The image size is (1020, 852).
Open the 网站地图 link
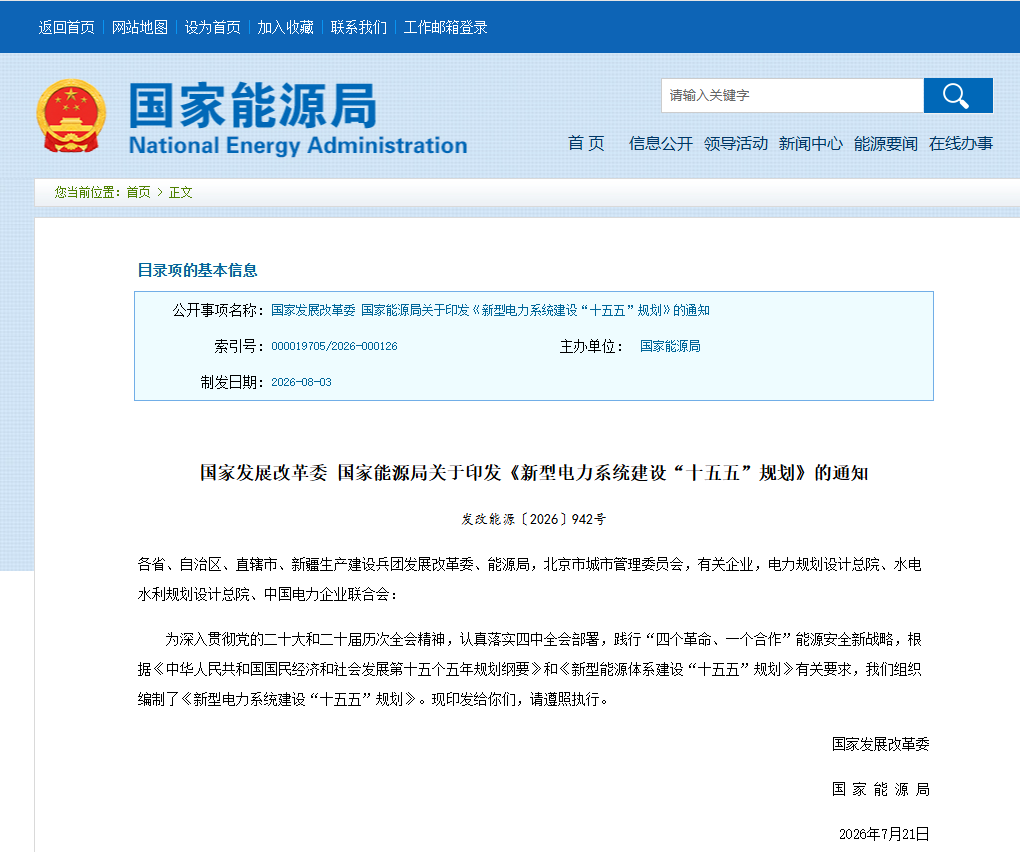(140, 27)
